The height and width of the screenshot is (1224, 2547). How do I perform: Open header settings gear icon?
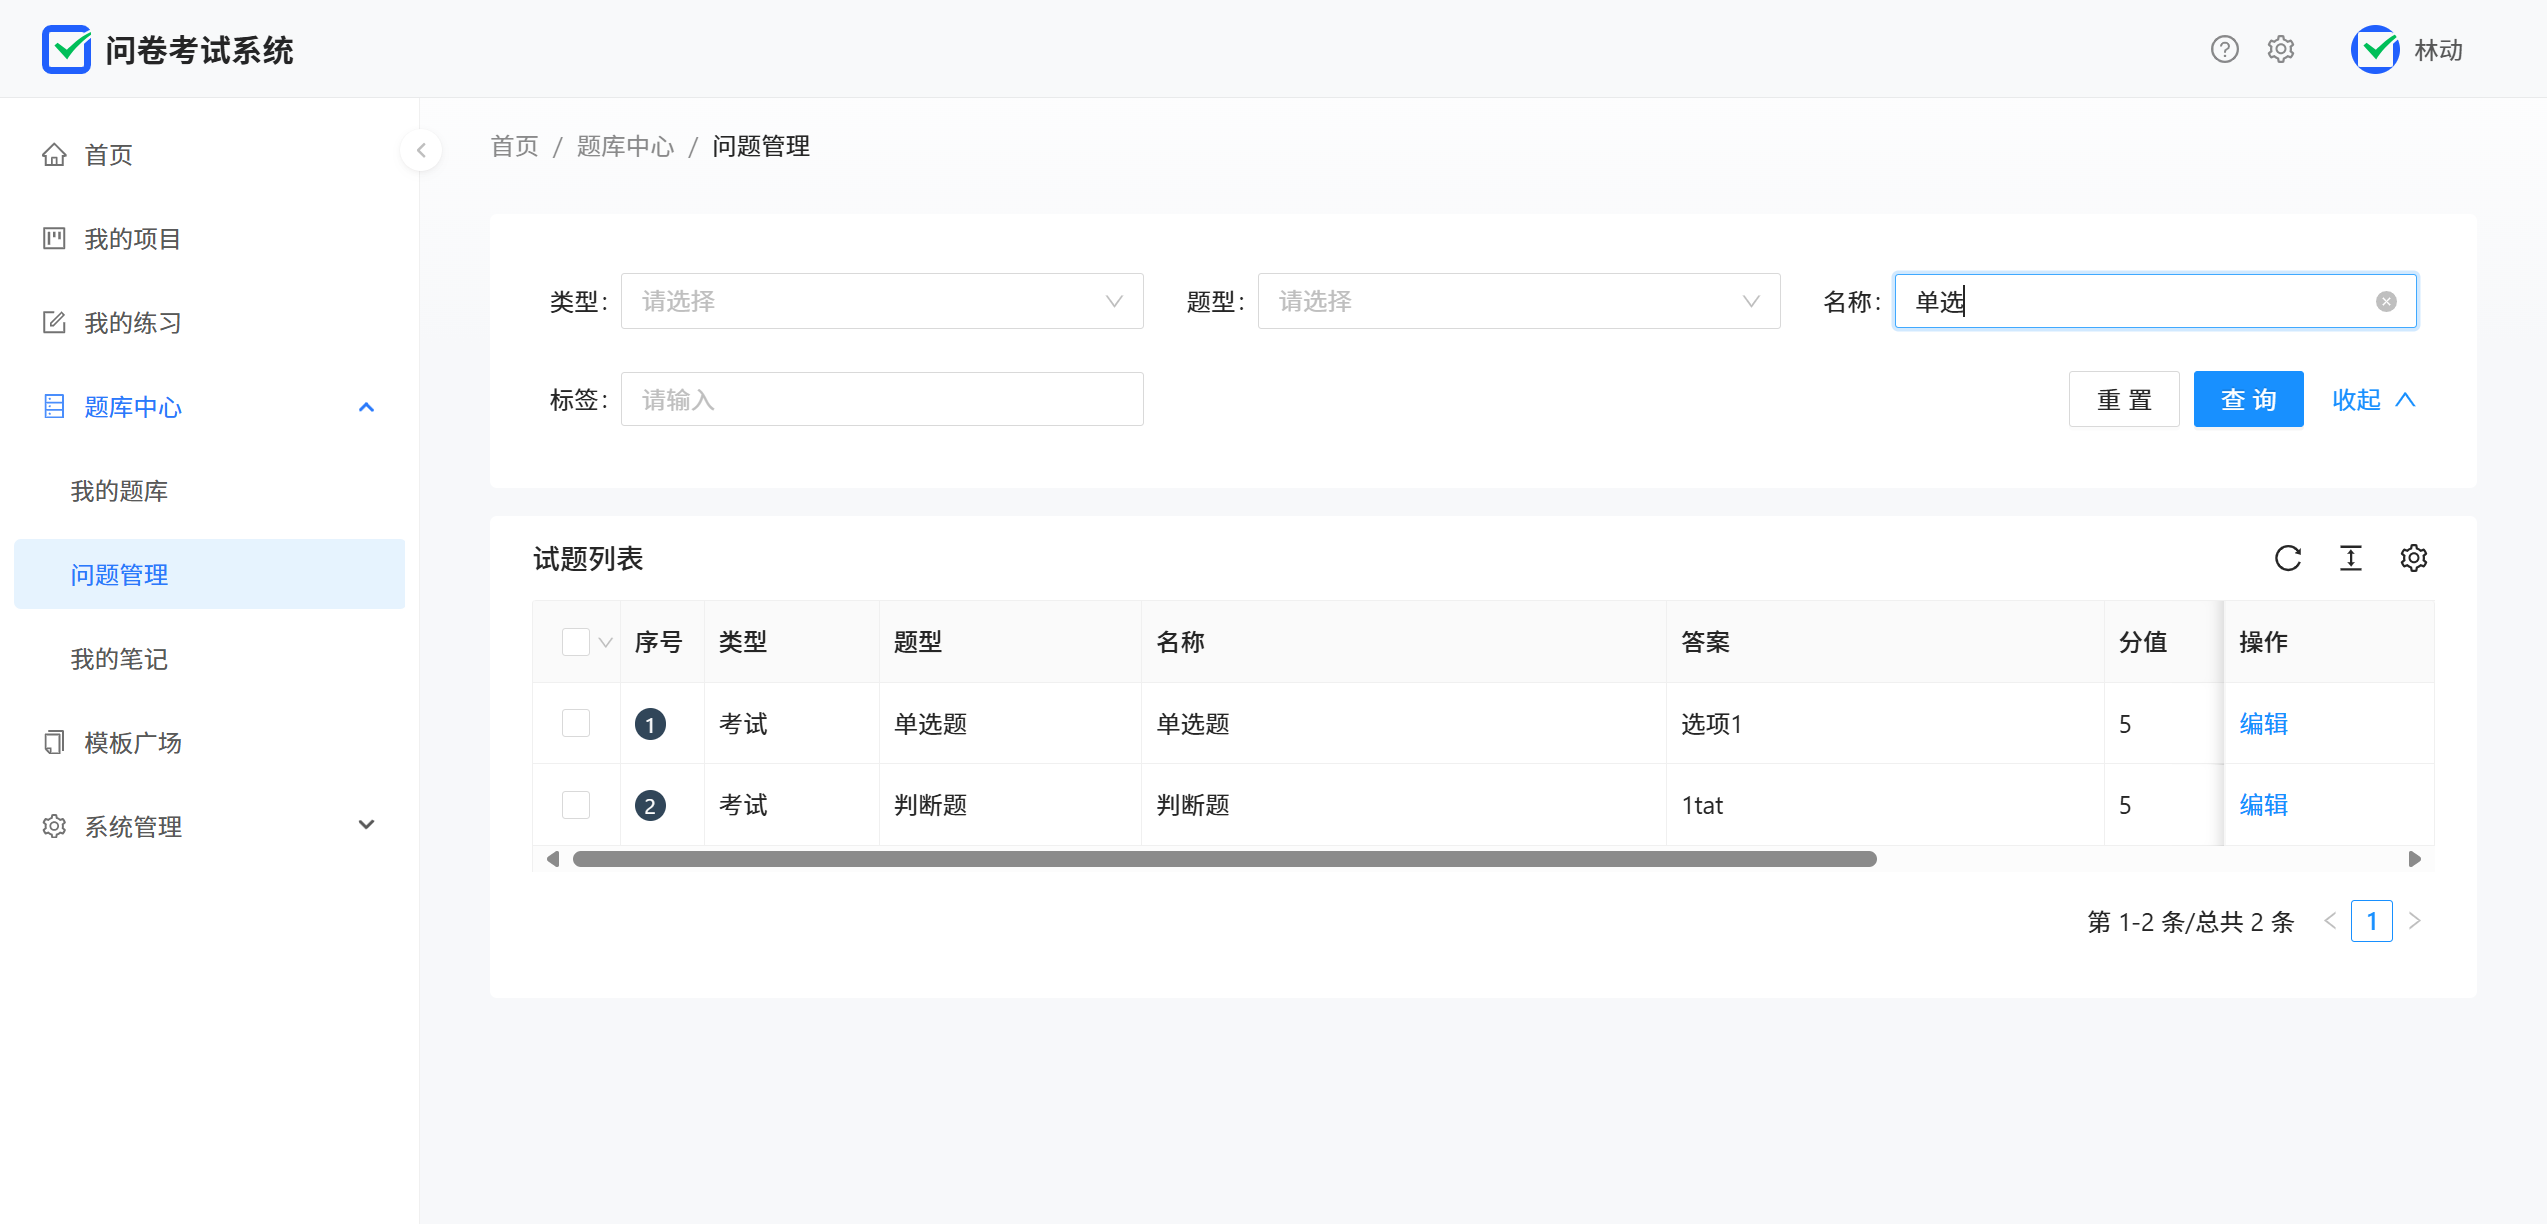pyautogui.click(x=2281, y=49)
